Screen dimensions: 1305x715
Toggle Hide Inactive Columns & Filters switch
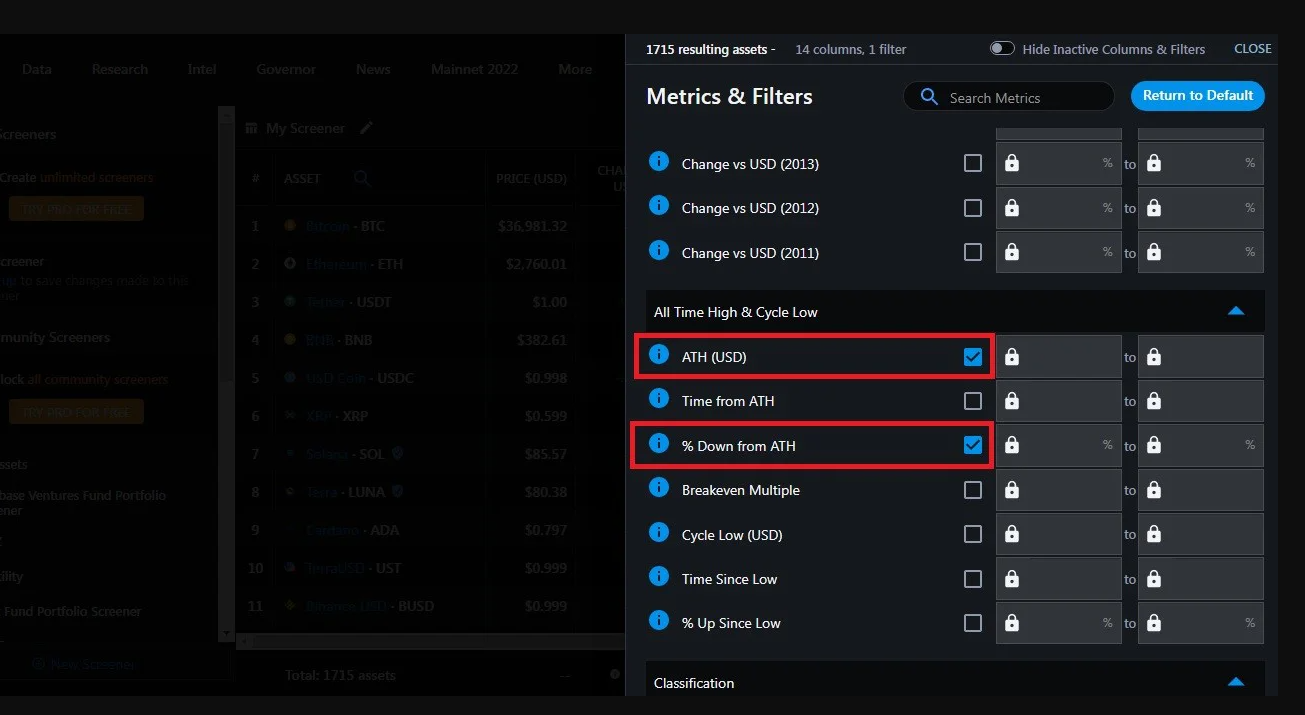pos(1001,49)
